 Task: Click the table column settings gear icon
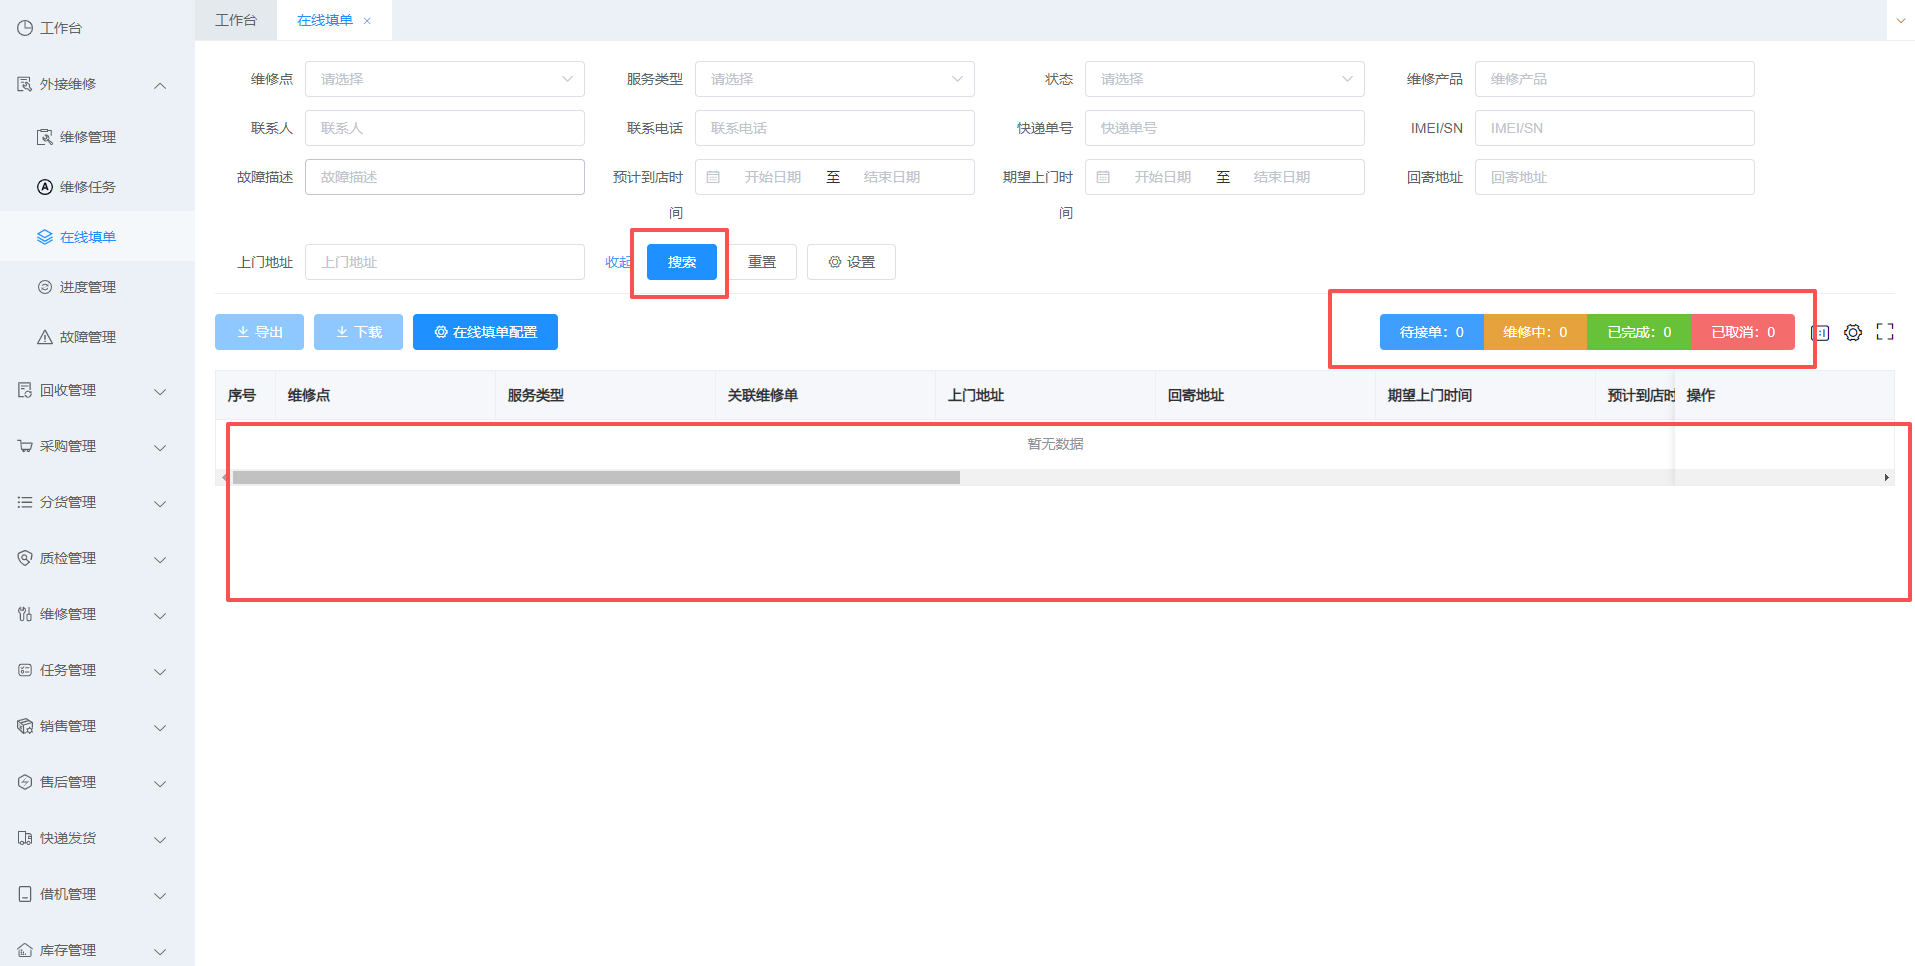[x=1853, y=333]
